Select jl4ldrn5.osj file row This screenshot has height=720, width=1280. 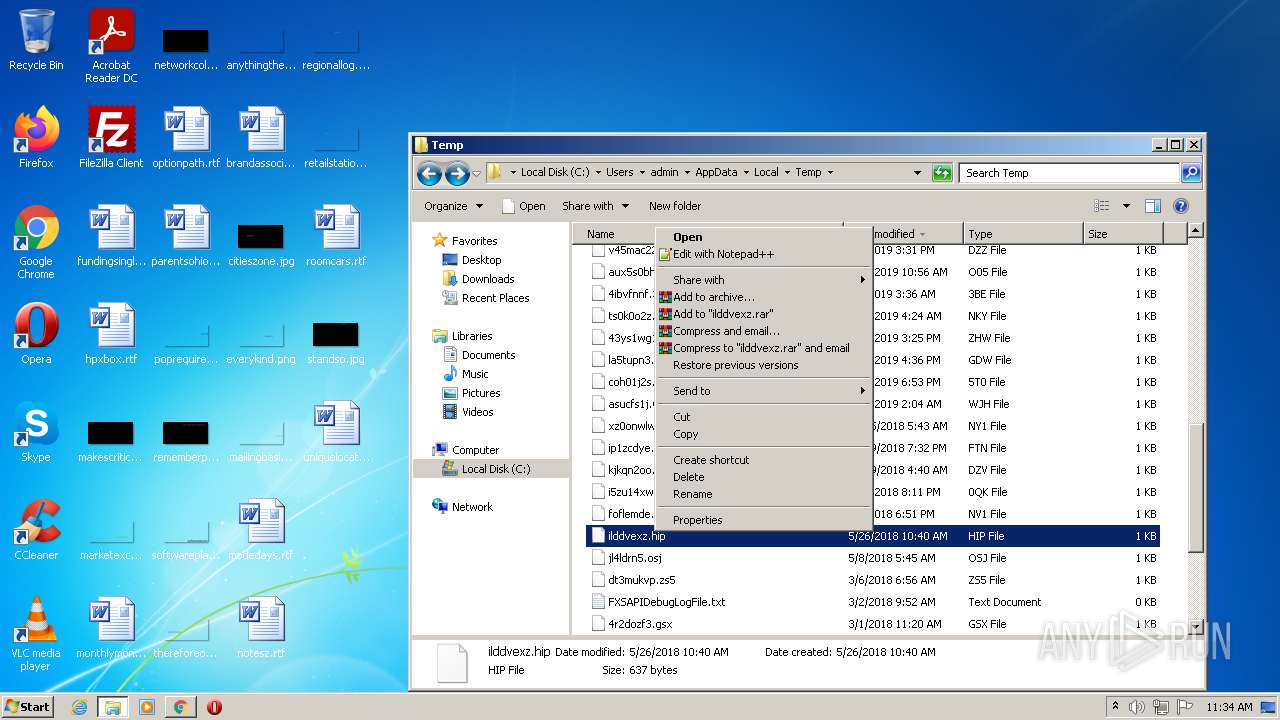(x=872, y=558)
